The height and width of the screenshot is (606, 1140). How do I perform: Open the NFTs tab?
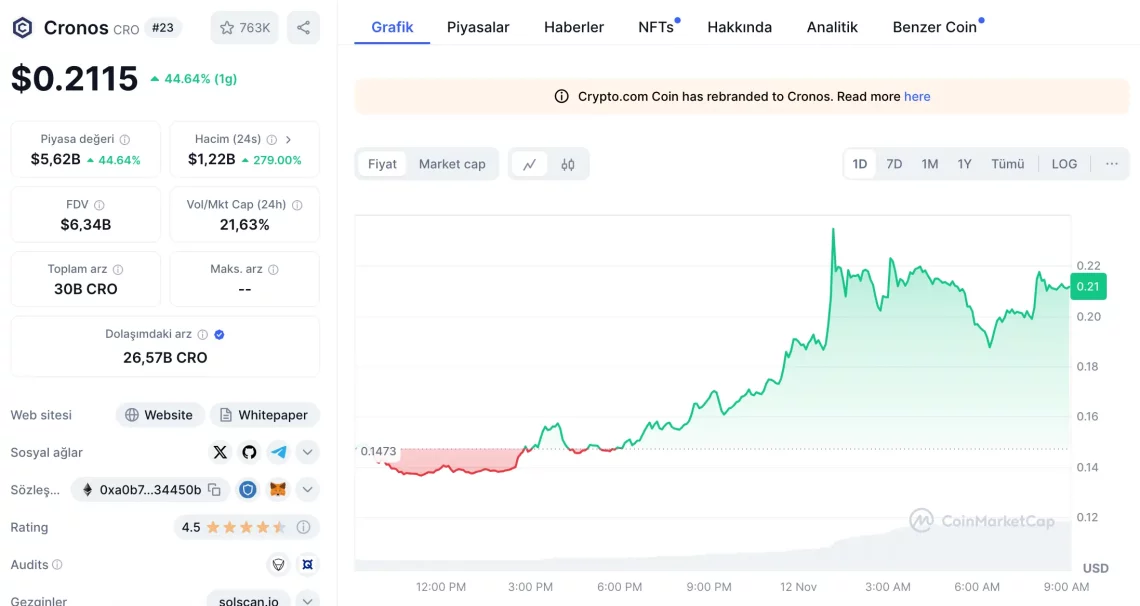click(x=654, y=27)
